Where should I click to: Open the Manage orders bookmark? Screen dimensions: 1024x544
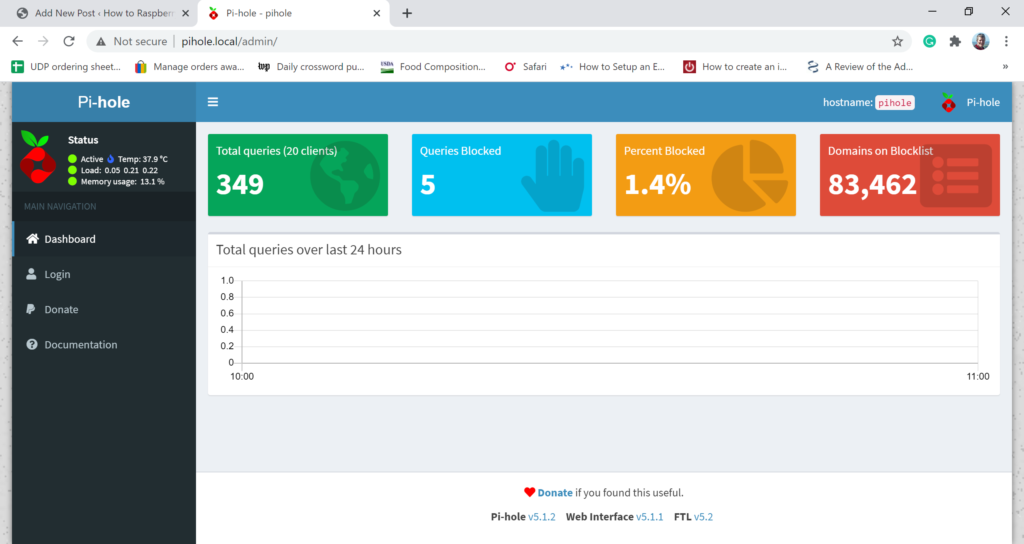(x=189, y=67)
